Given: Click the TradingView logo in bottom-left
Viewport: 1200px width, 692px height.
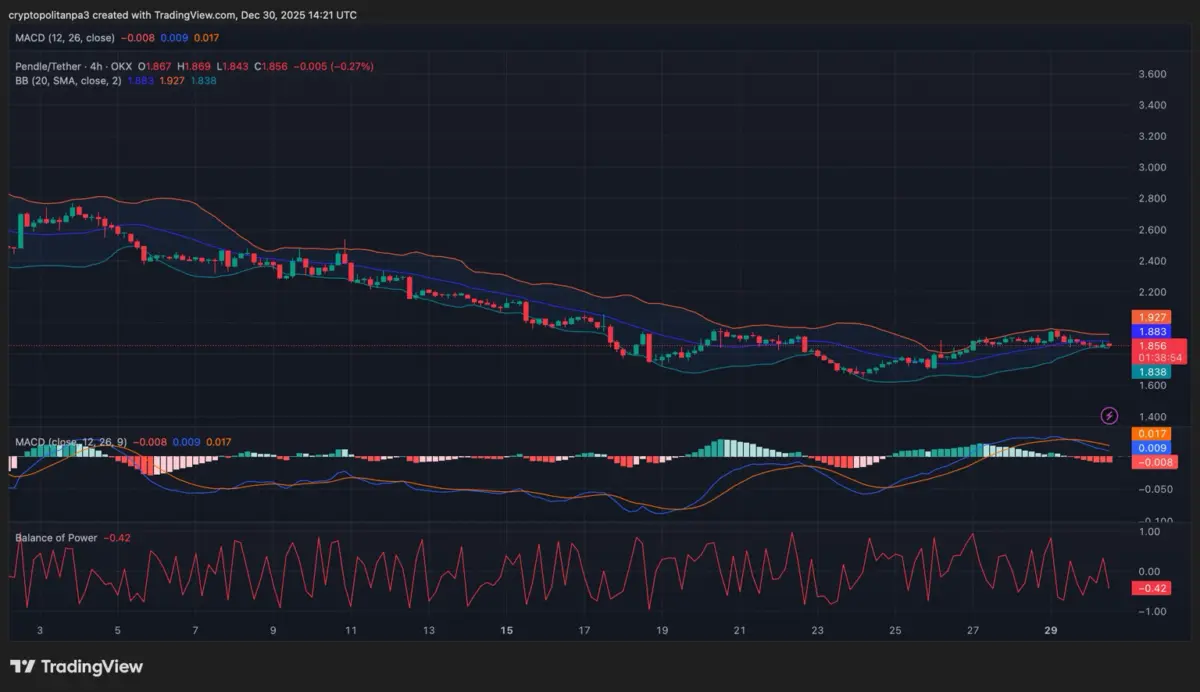Looking at the screenshot, I should [77, 667].
